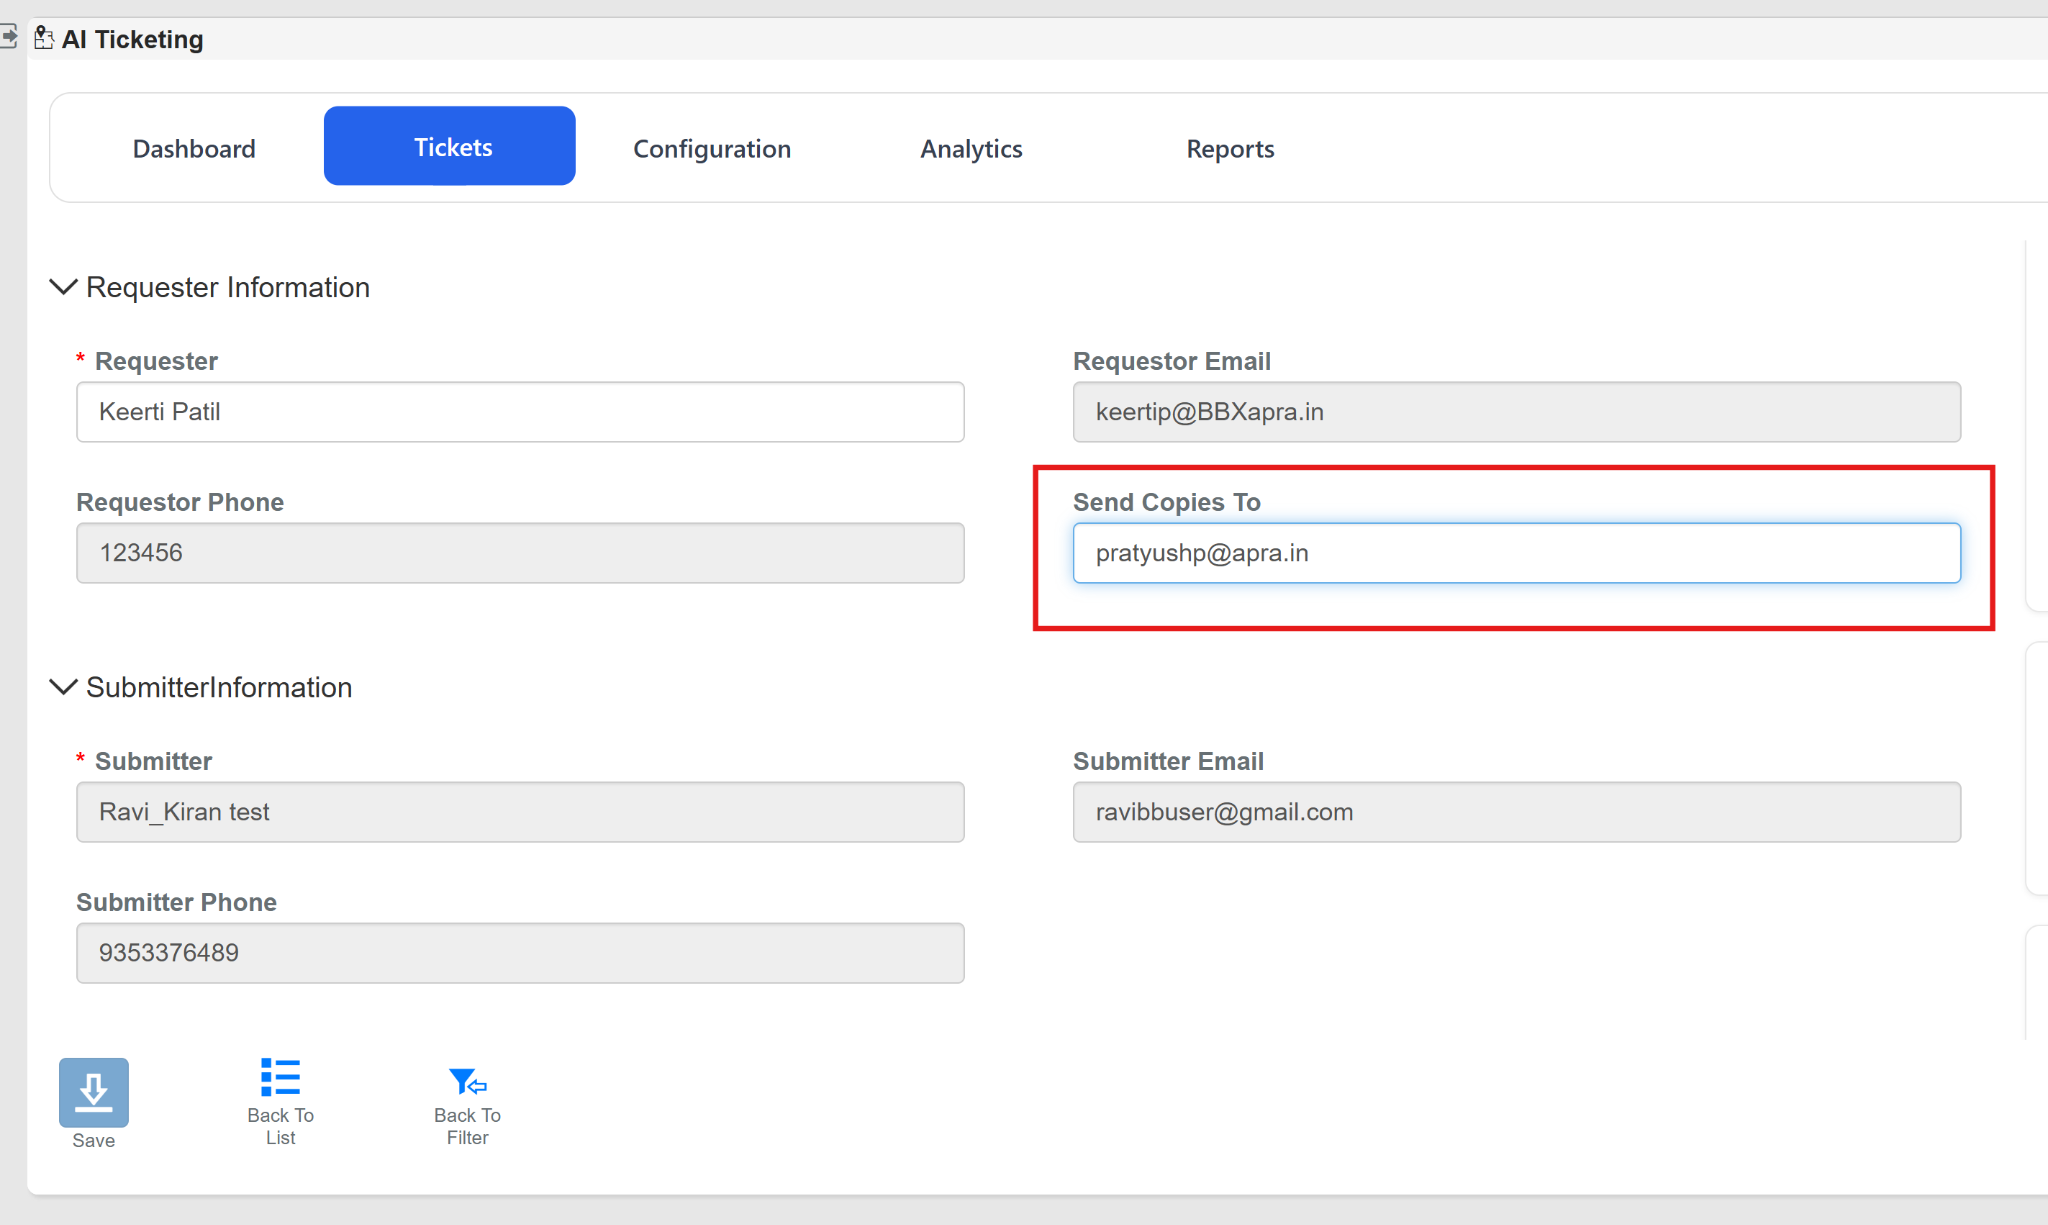This screenshot has width=2048, height=1225.
Task: Click the Requester Information heading text
Action: 228,287
